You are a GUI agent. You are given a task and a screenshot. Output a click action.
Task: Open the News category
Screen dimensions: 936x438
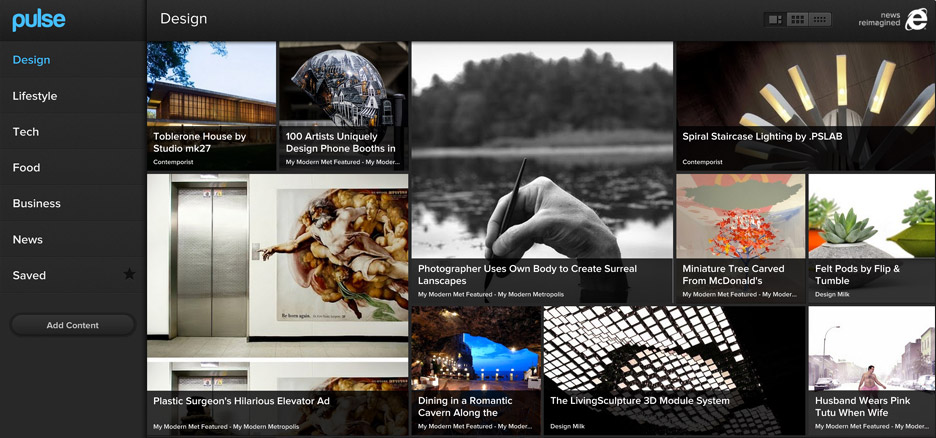click(x=28, y=240)
